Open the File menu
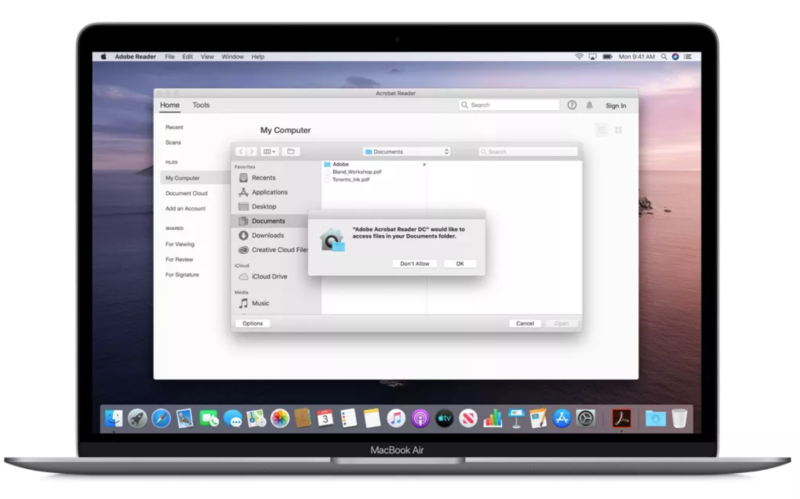The width and height of the screenshot is (800, 499). (169, 57)
